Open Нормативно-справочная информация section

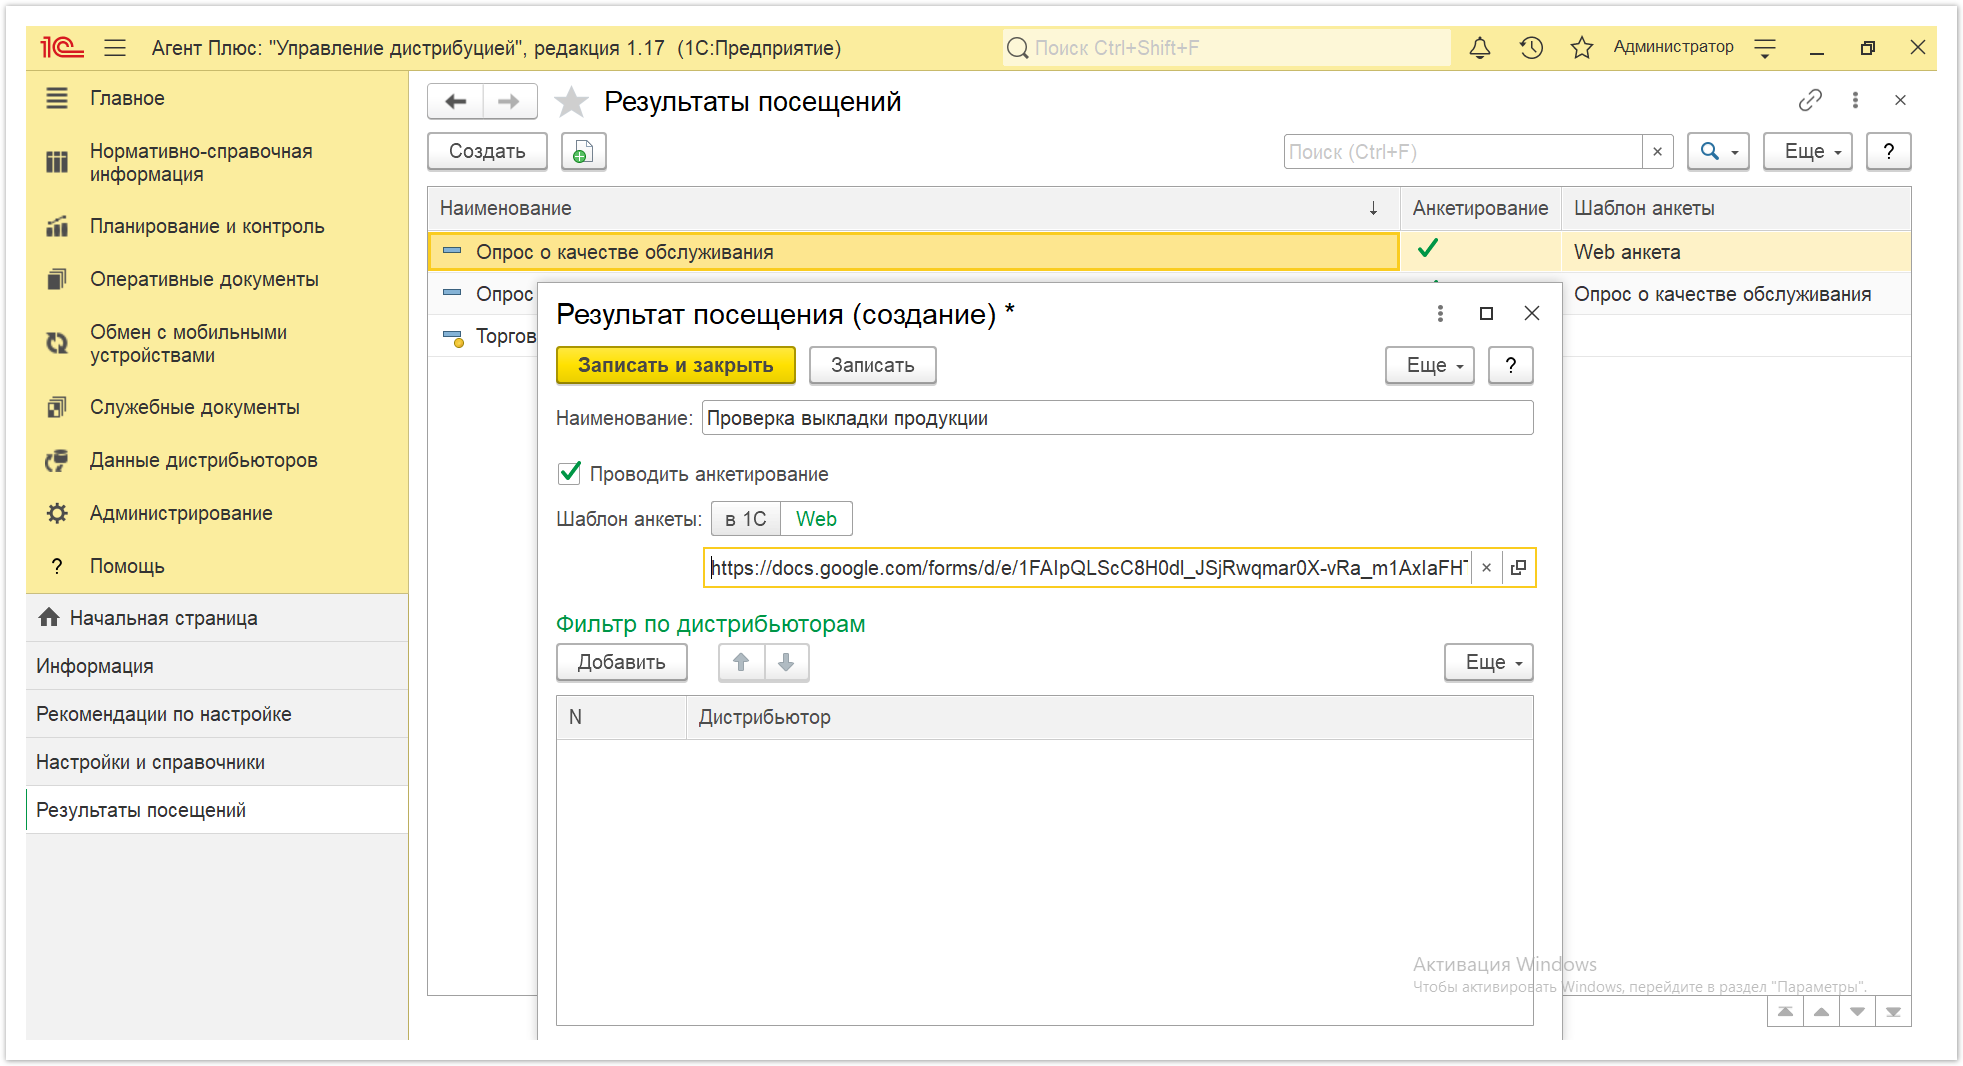coord(201,162)
